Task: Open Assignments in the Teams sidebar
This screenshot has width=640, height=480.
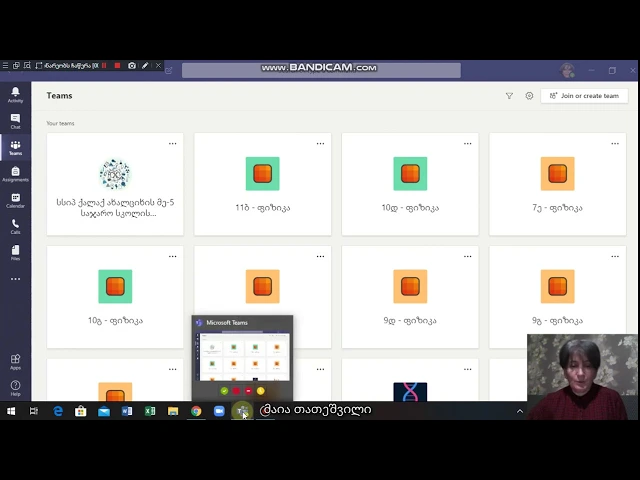Action: [x=15, y=174]
